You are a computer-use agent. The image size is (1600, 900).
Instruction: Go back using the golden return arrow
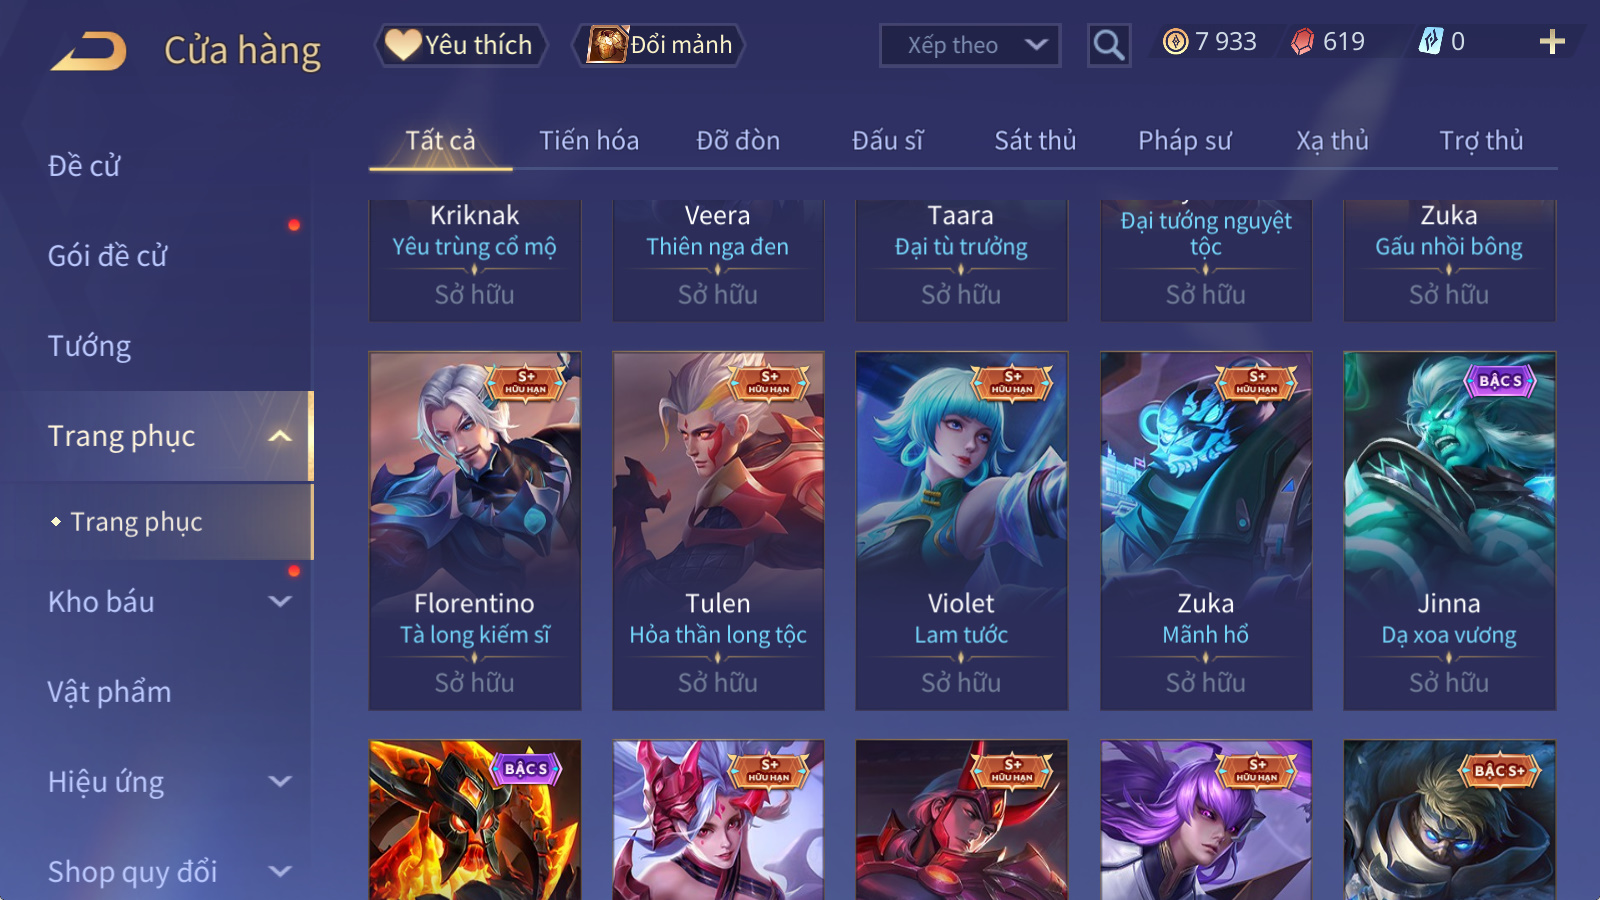pos(89,50)
